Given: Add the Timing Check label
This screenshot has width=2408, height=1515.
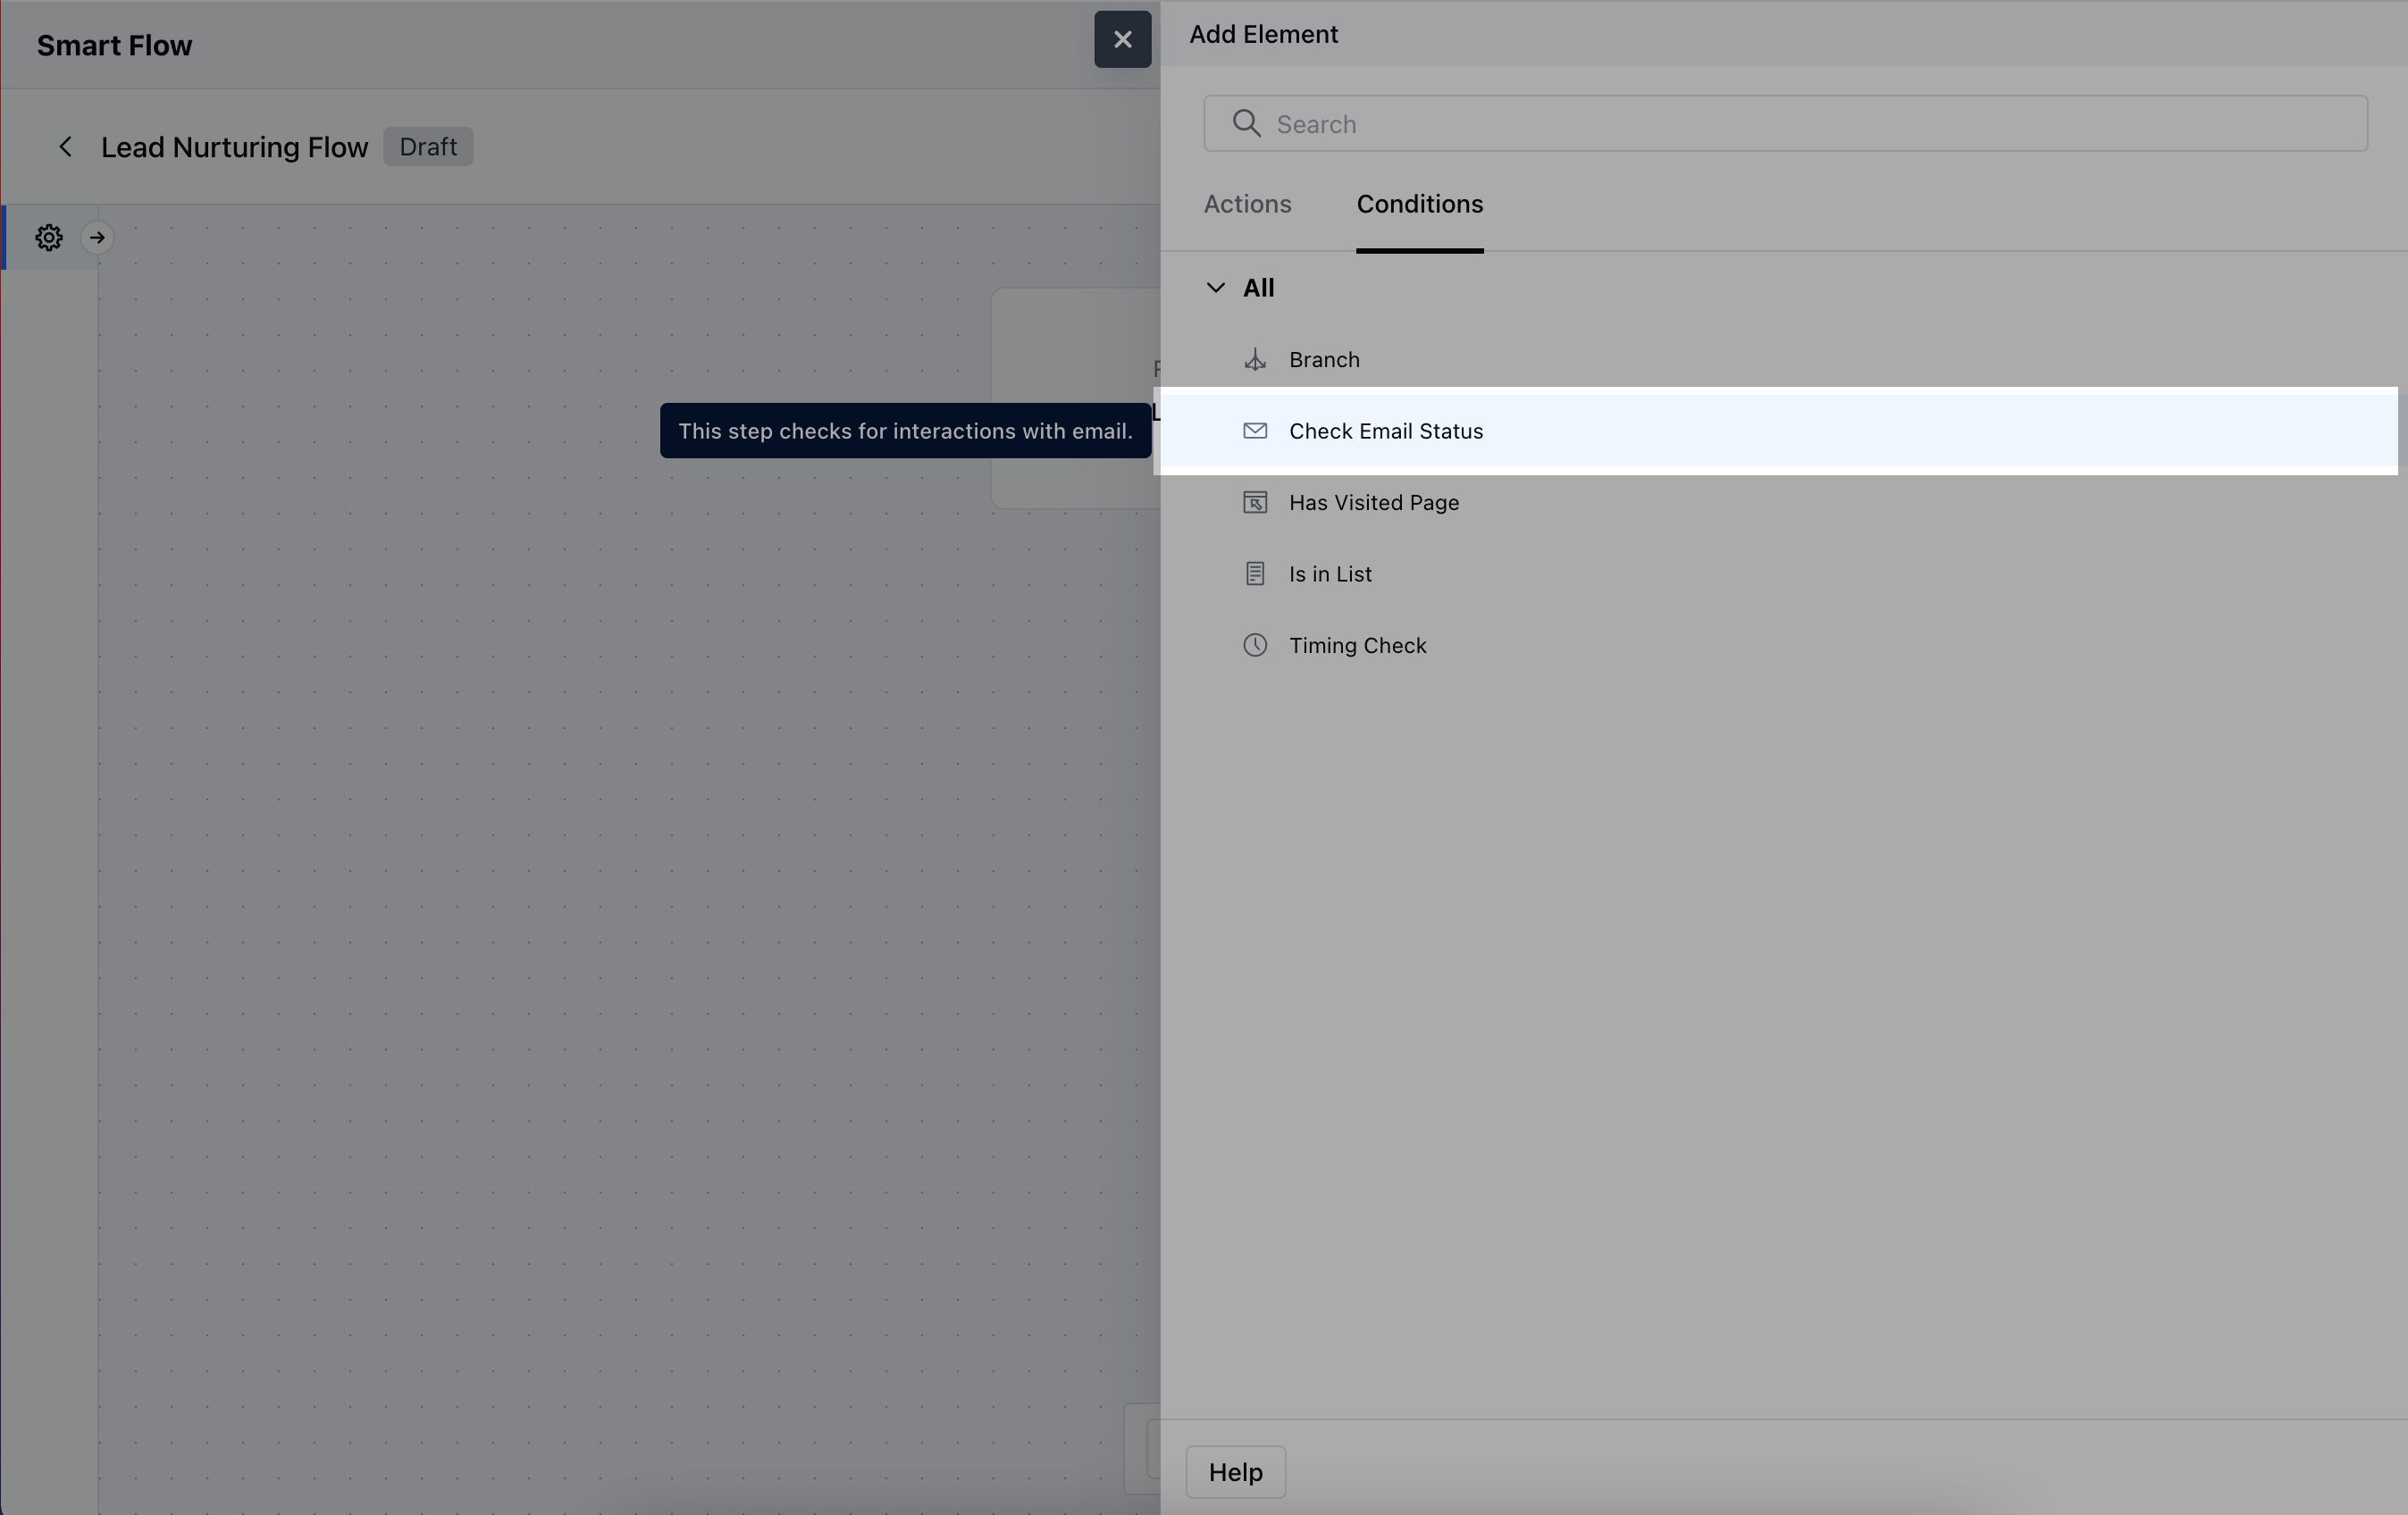Looking at the screenshot, I should point(1357,646).
